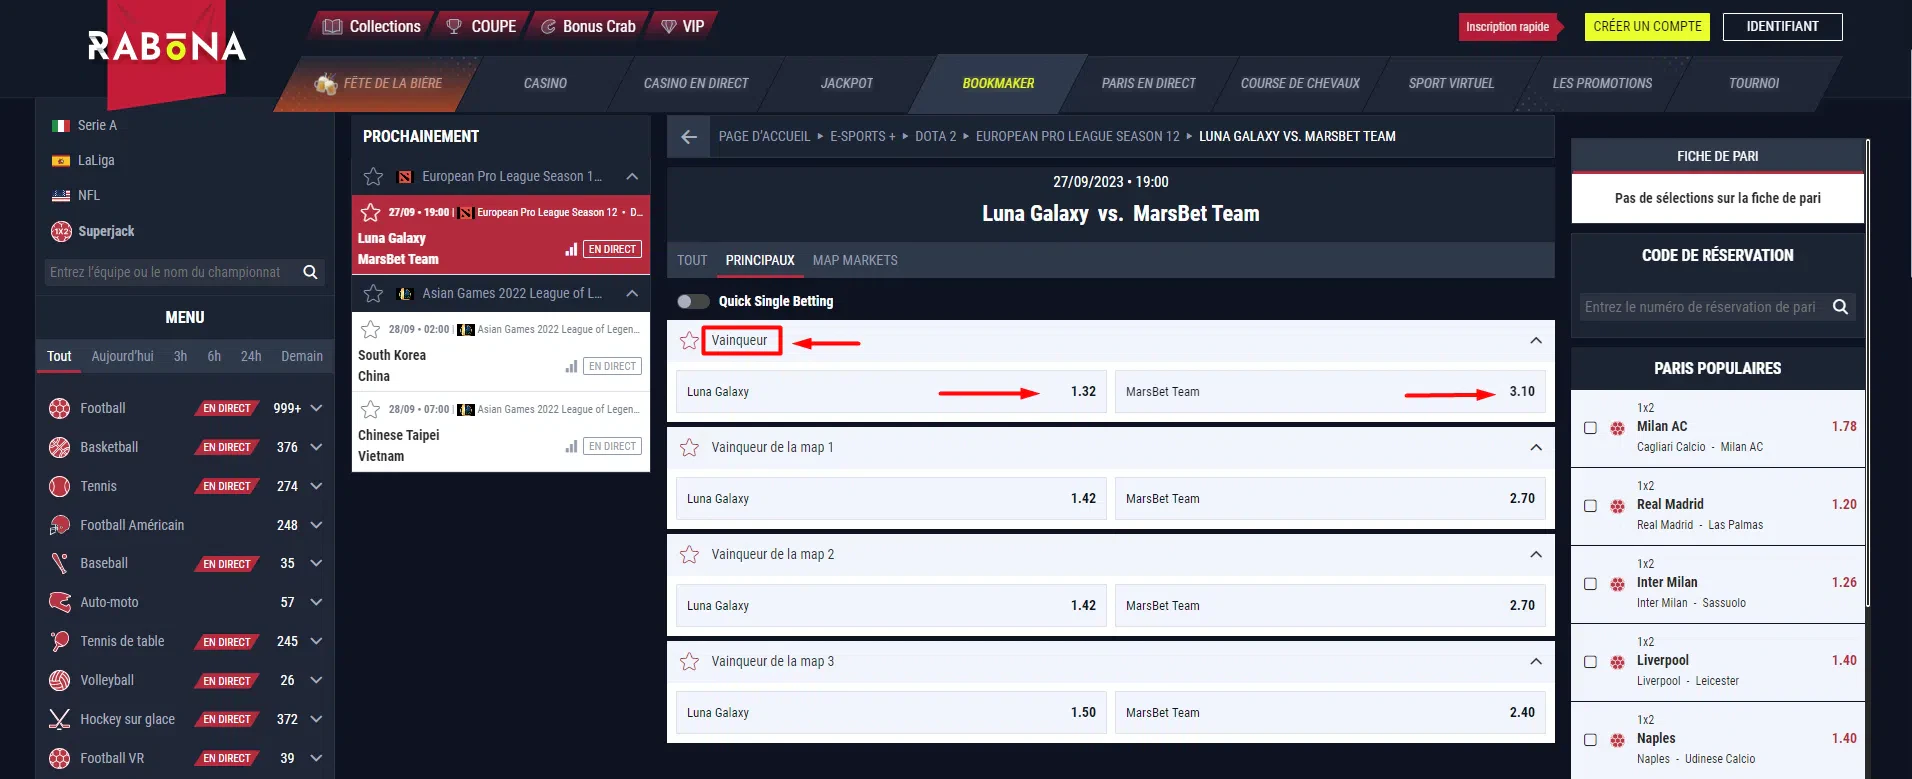Click the Tennis de table icon

pos(60,641)
